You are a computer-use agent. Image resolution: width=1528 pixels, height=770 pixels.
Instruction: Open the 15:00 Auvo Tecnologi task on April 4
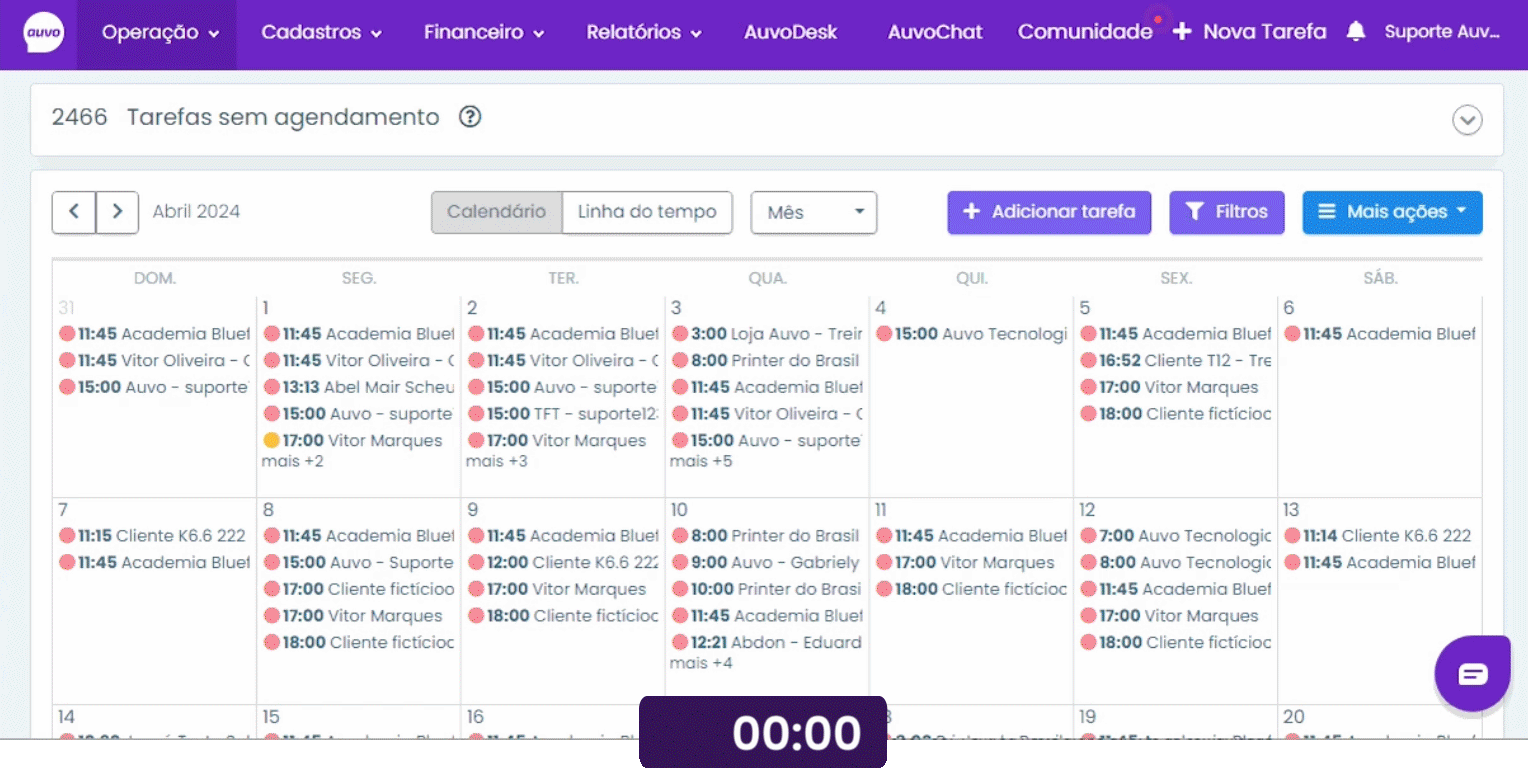pyautogui.click(x=972, y=334)
